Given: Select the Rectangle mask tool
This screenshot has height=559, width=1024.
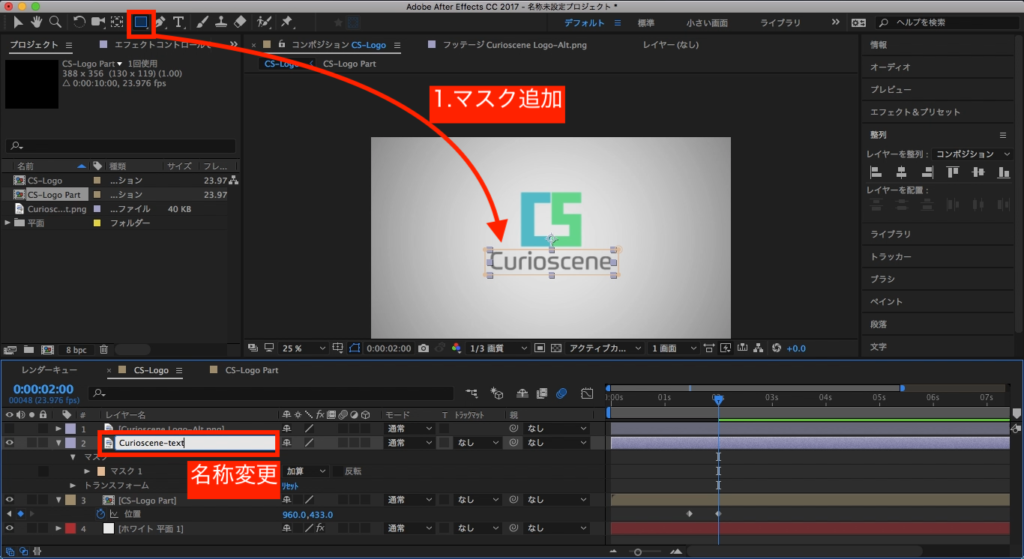Looking at the screenshot, I should click(x=141, y=21).
